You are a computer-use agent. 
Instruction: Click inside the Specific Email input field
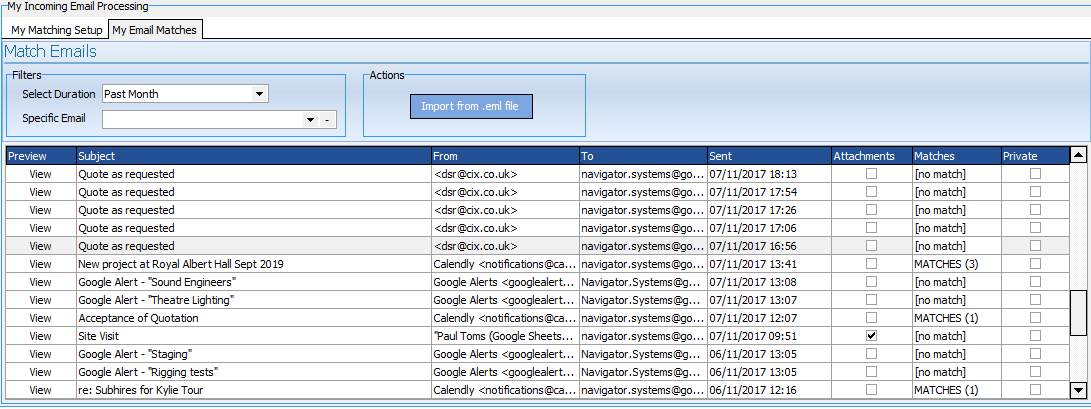tap(200, 120)
